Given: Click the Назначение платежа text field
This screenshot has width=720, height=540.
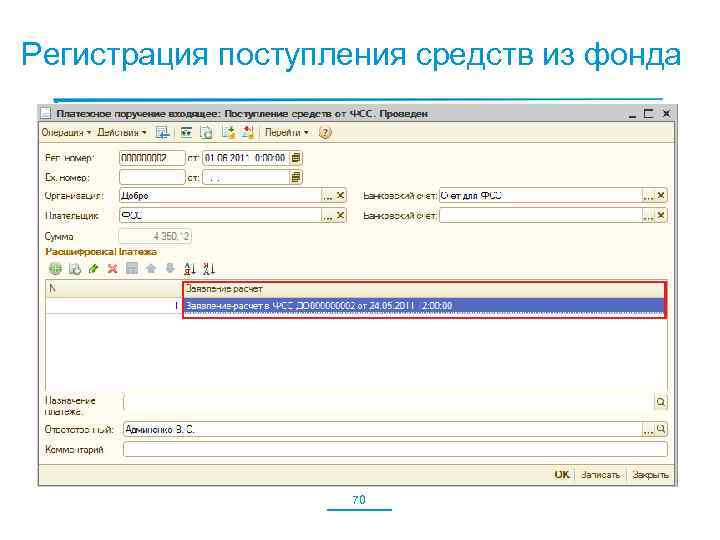Looking at the screenshot, I should [388, 402].
